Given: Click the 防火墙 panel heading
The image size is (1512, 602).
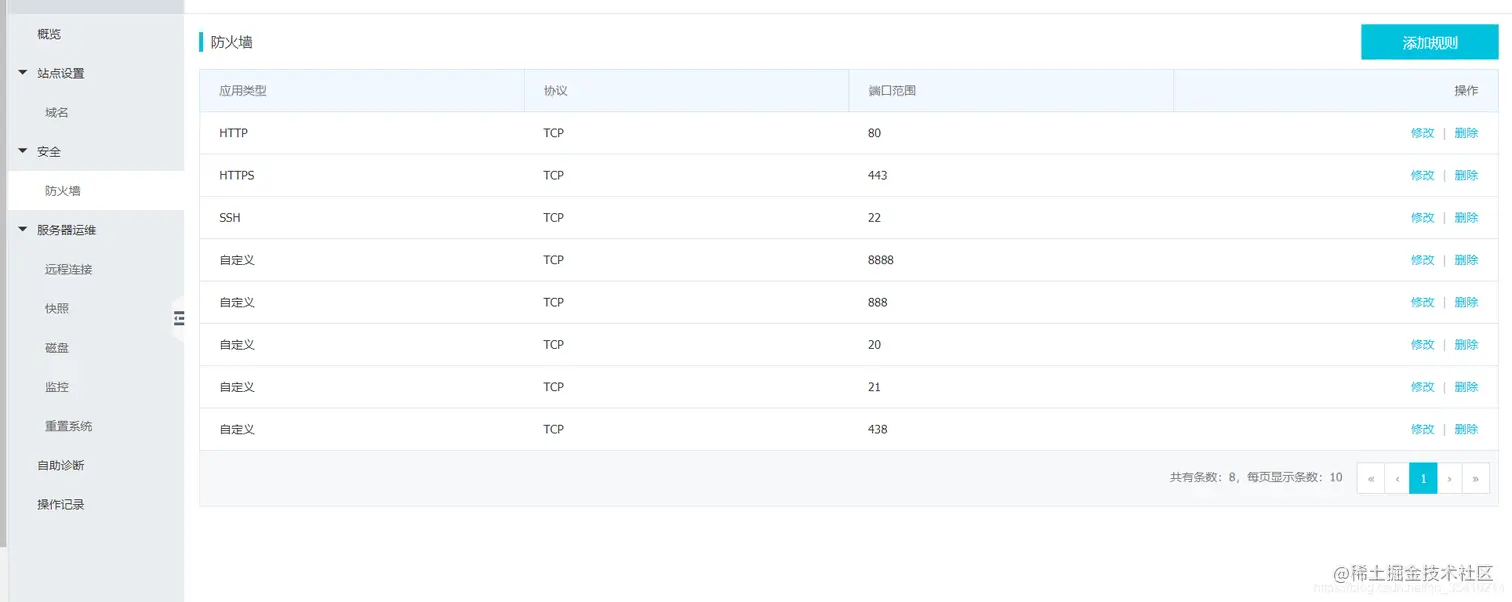Looking at the screenshot, I should (x=231, y=43).
